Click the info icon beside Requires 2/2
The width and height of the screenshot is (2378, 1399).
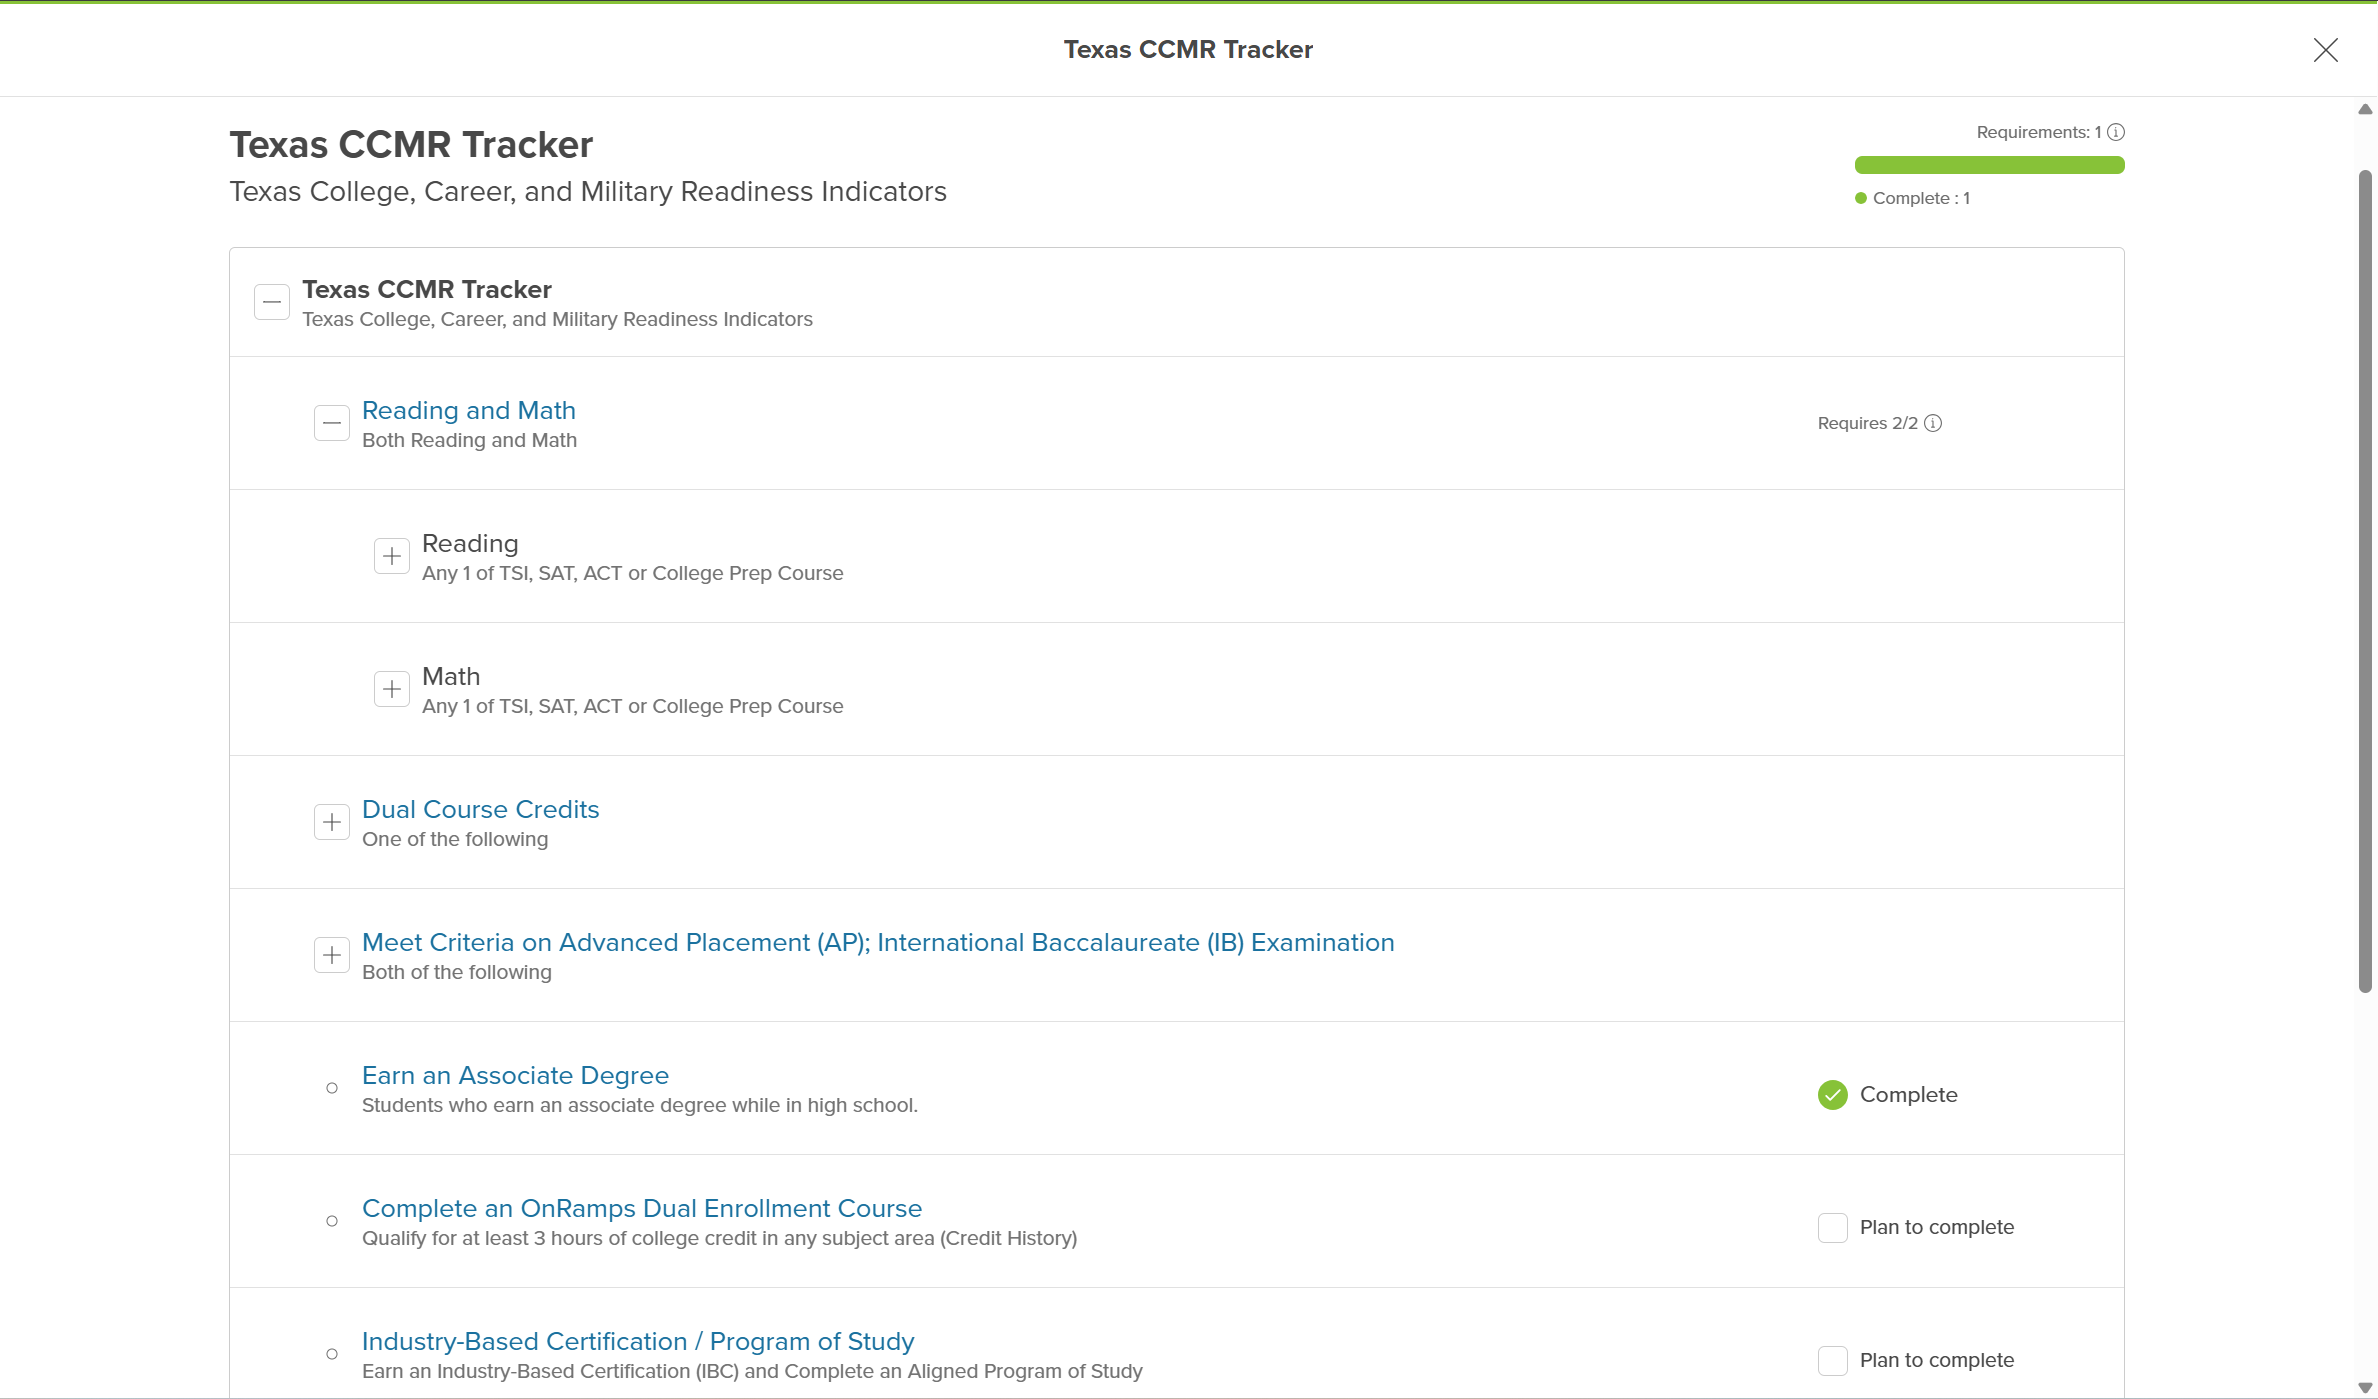click(1933, 423)
